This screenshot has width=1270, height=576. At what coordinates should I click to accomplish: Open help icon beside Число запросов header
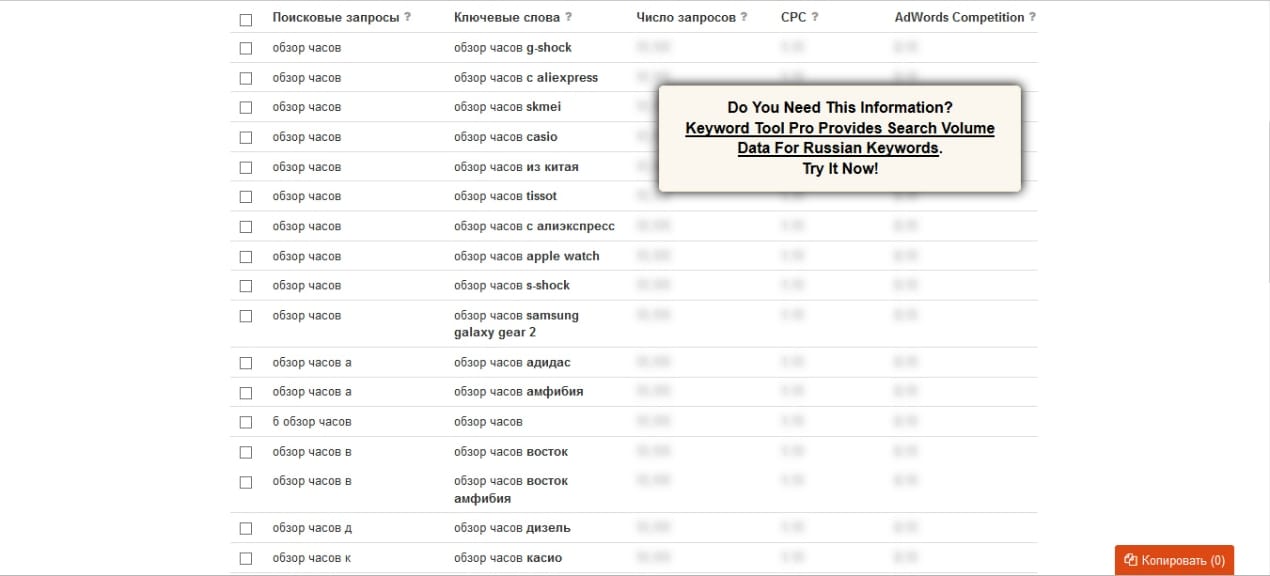743,18
